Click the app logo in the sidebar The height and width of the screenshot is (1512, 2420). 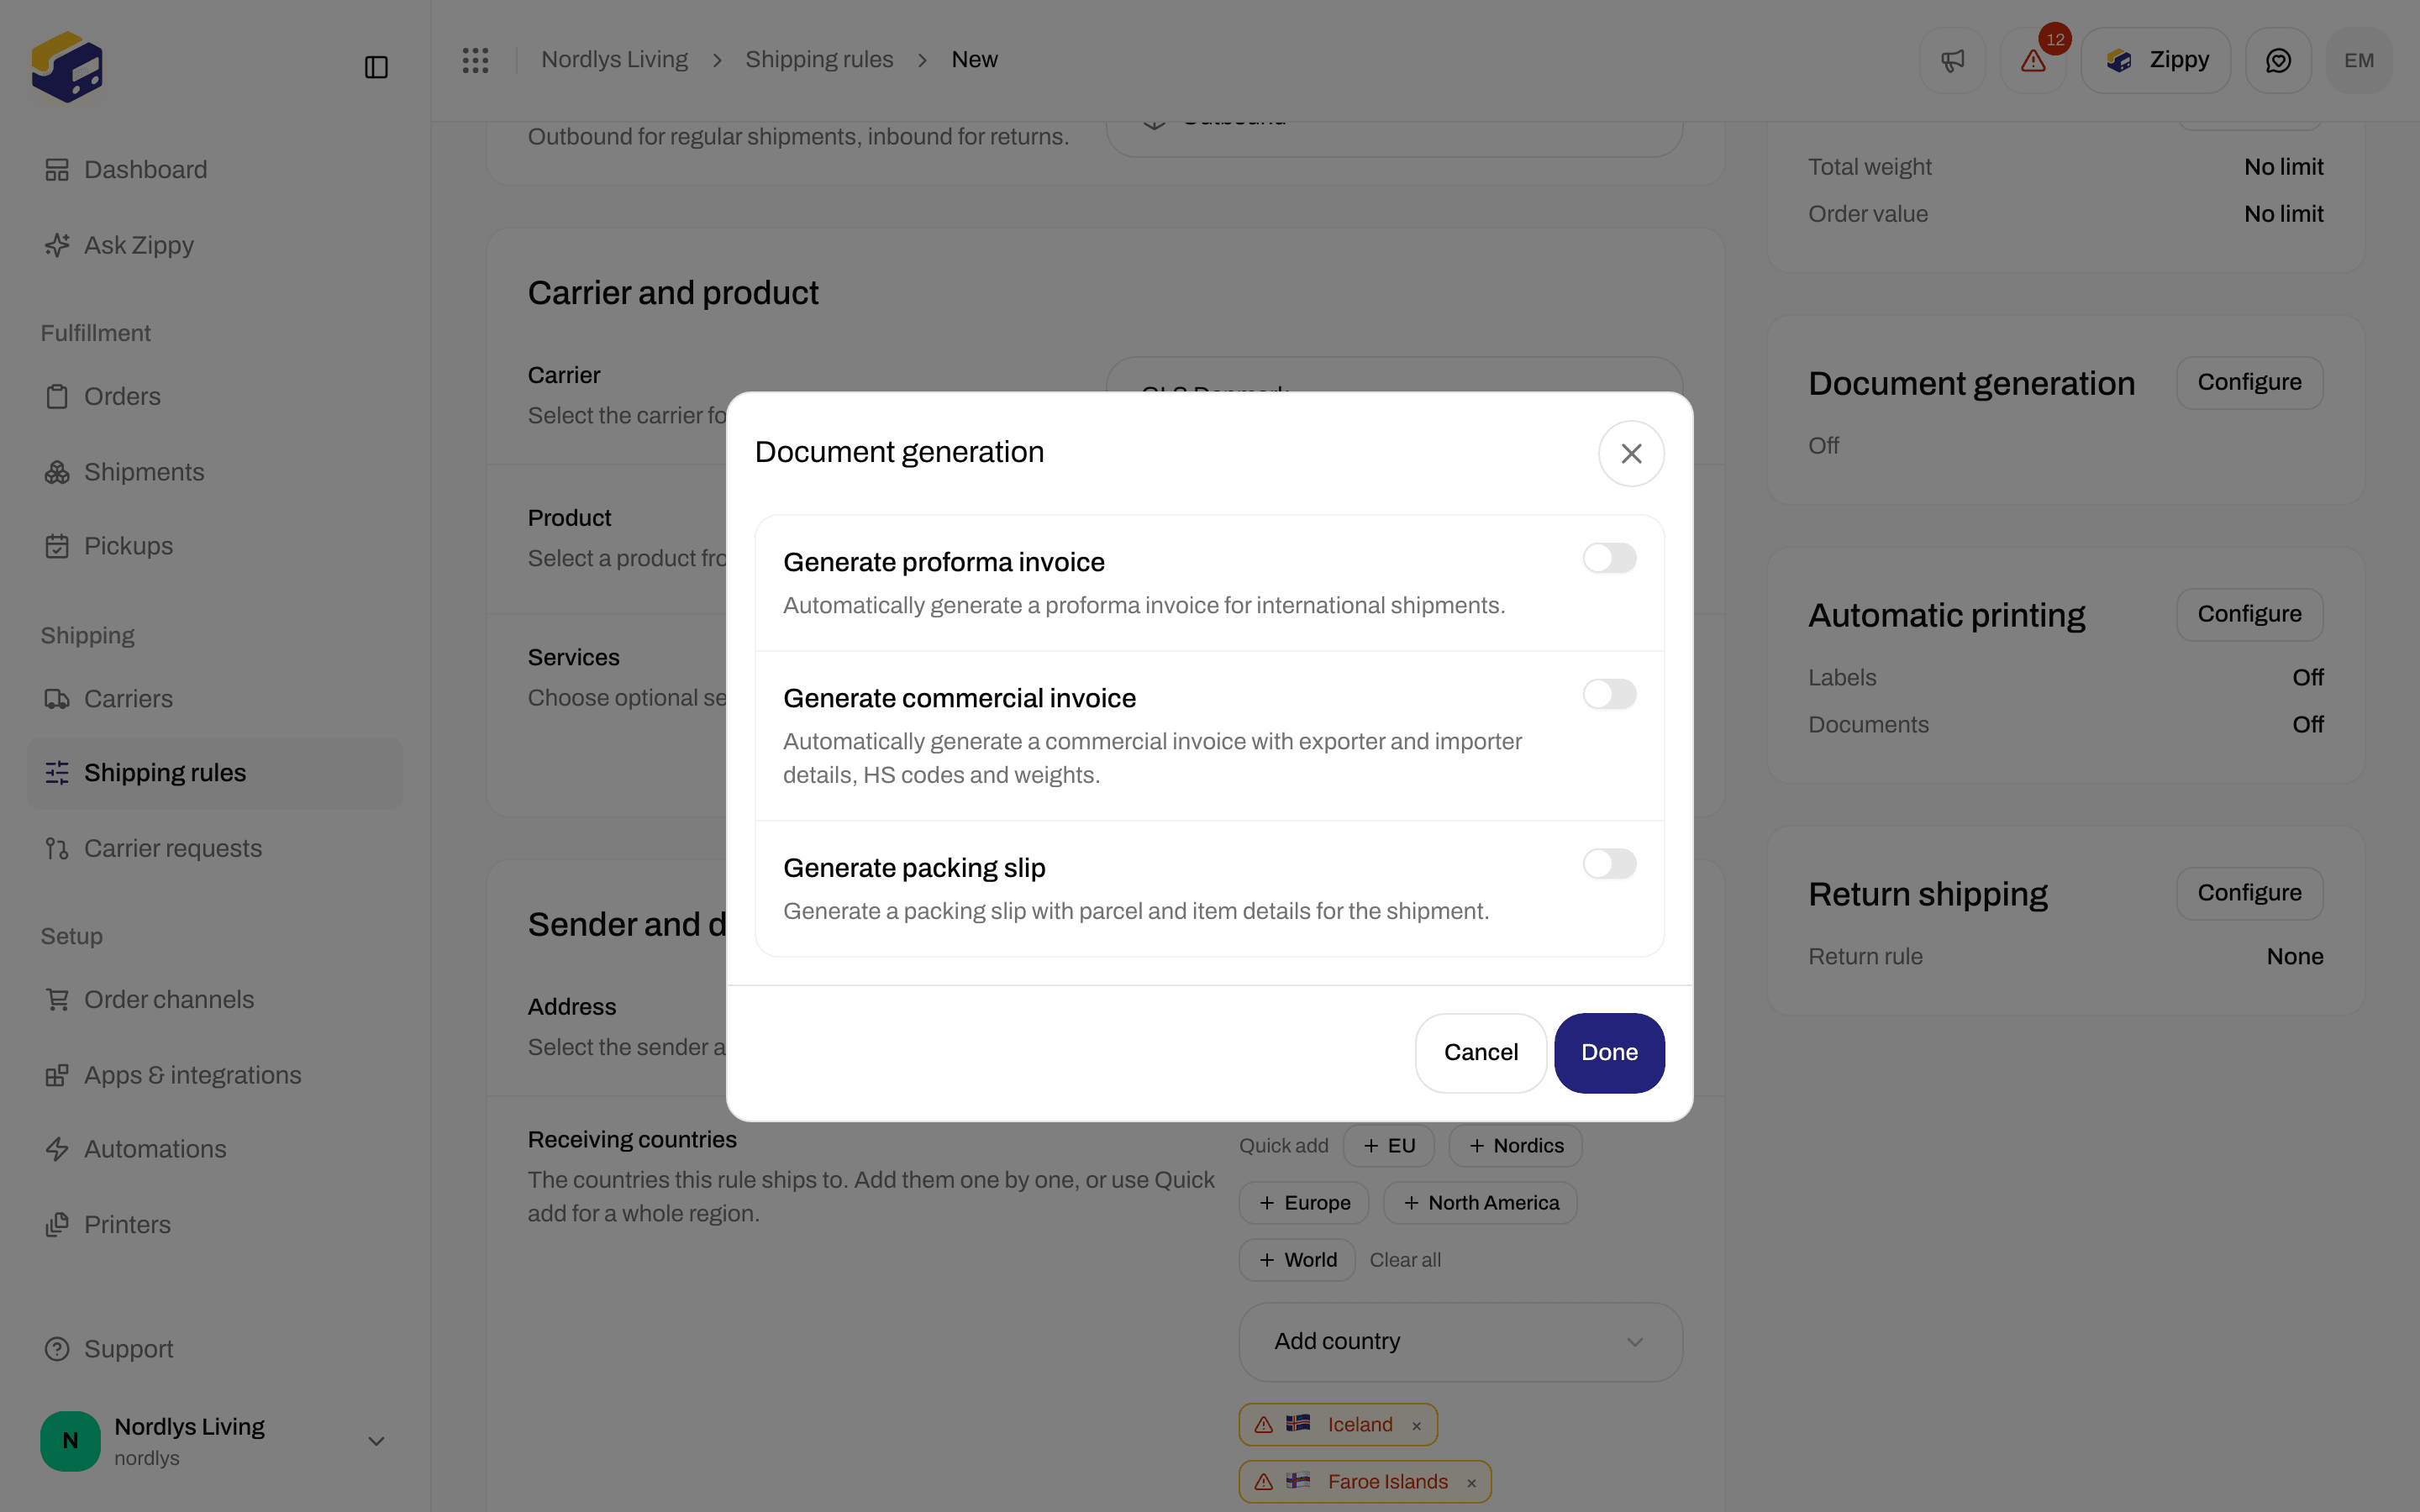[67, 67]
